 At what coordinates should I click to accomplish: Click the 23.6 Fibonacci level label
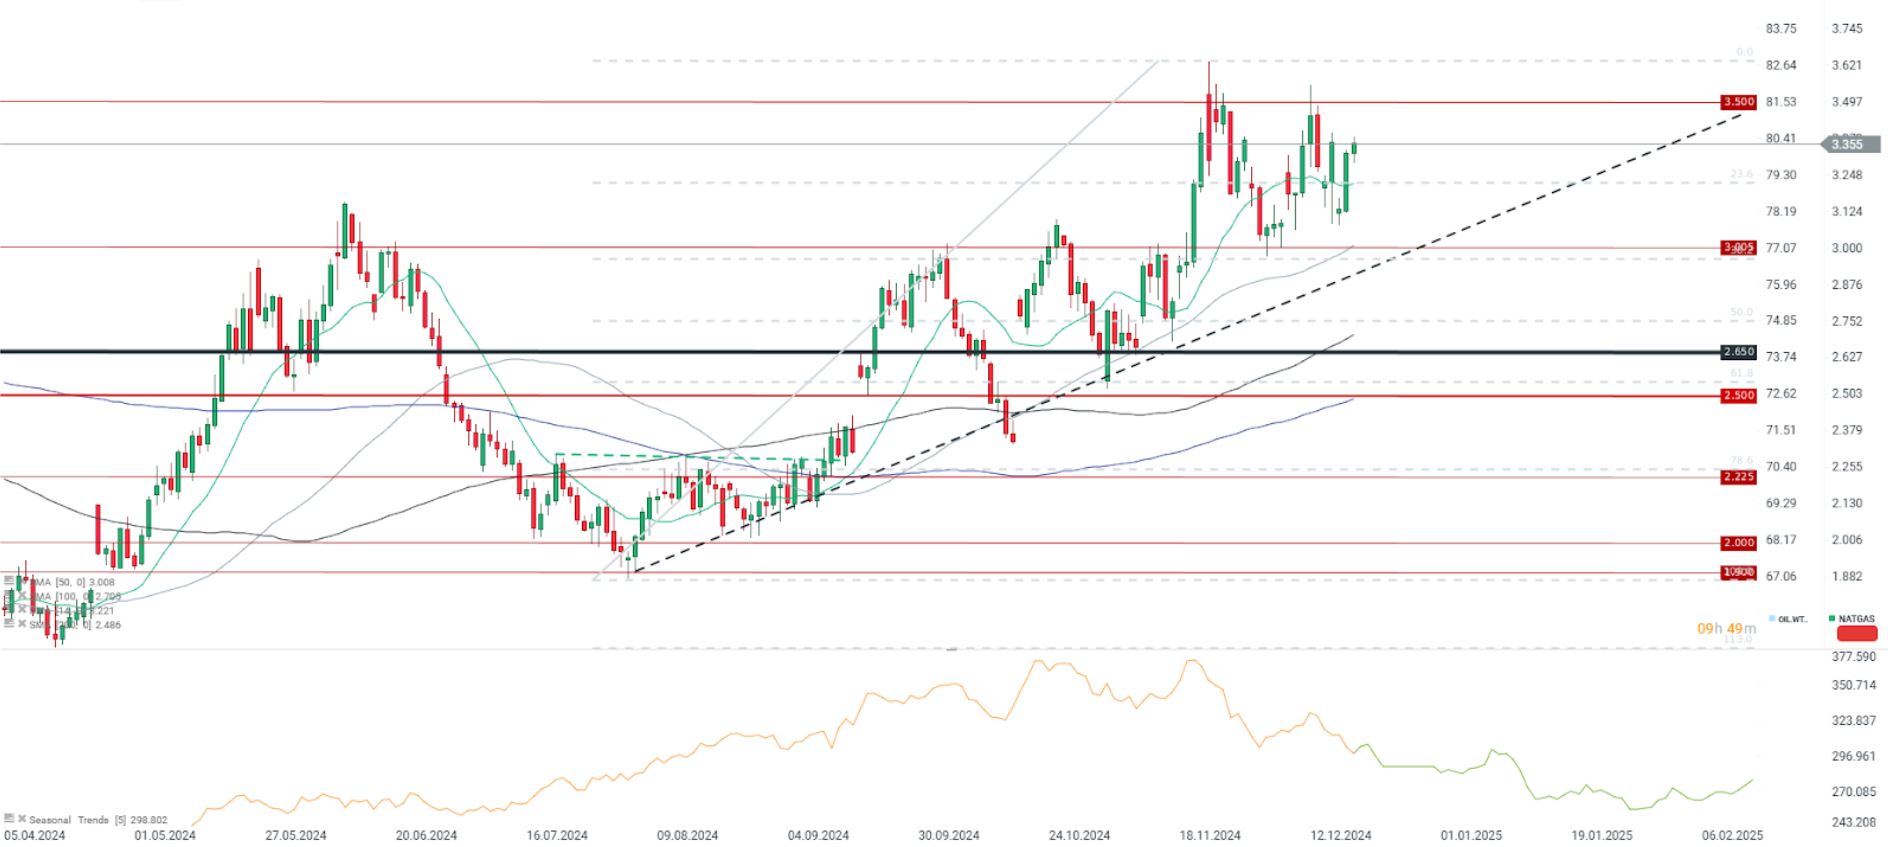pos(1741,174)
